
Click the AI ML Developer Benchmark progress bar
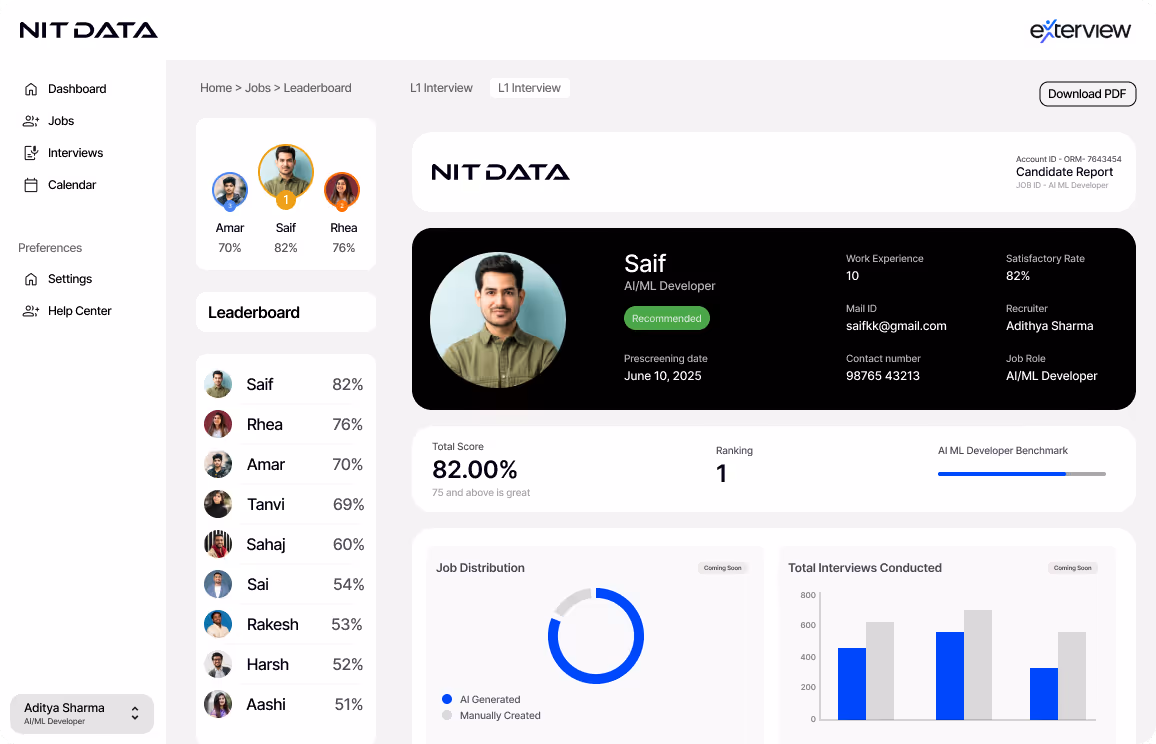1021,474
